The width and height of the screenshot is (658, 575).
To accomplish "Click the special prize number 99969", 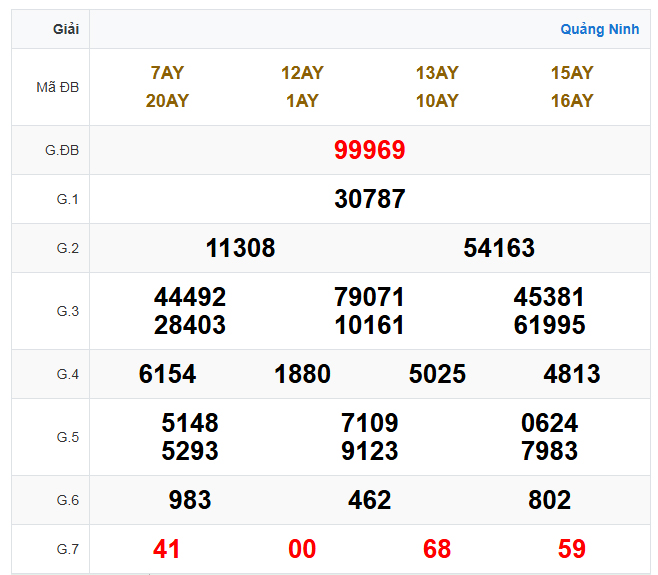I will pyautogui.click(x=369, y=150).
